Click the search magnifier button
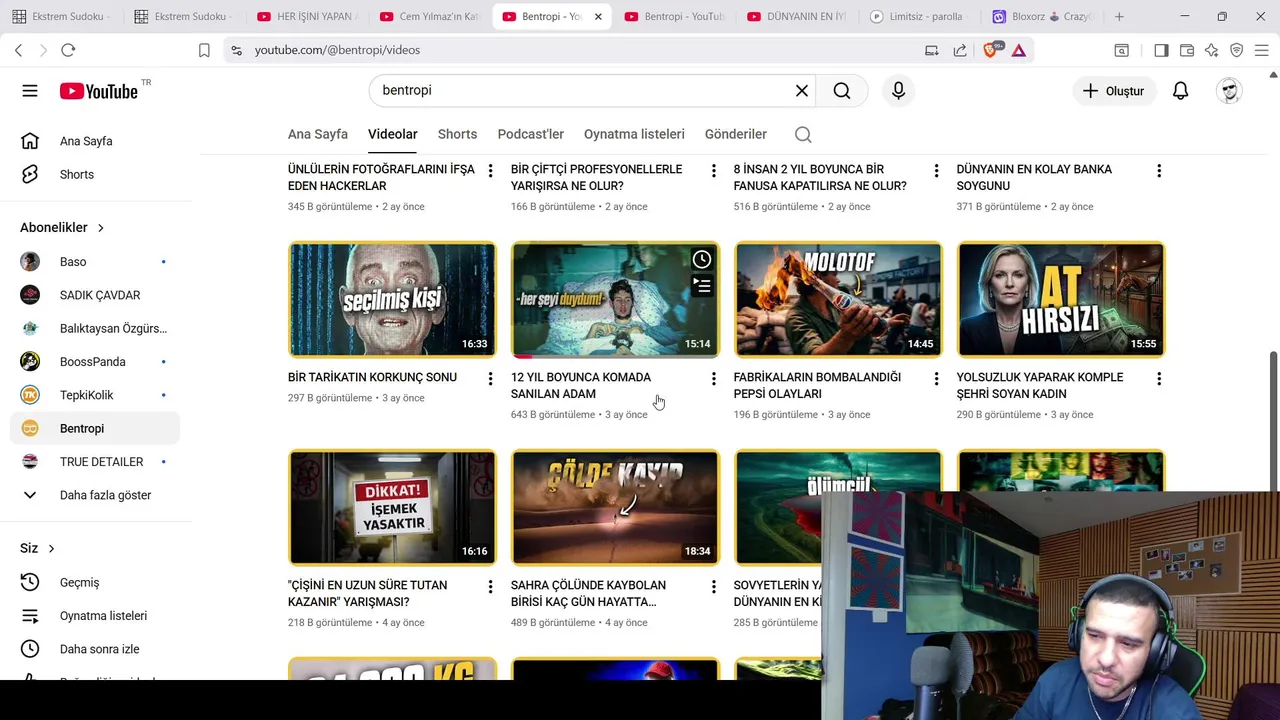 (842, 91)
